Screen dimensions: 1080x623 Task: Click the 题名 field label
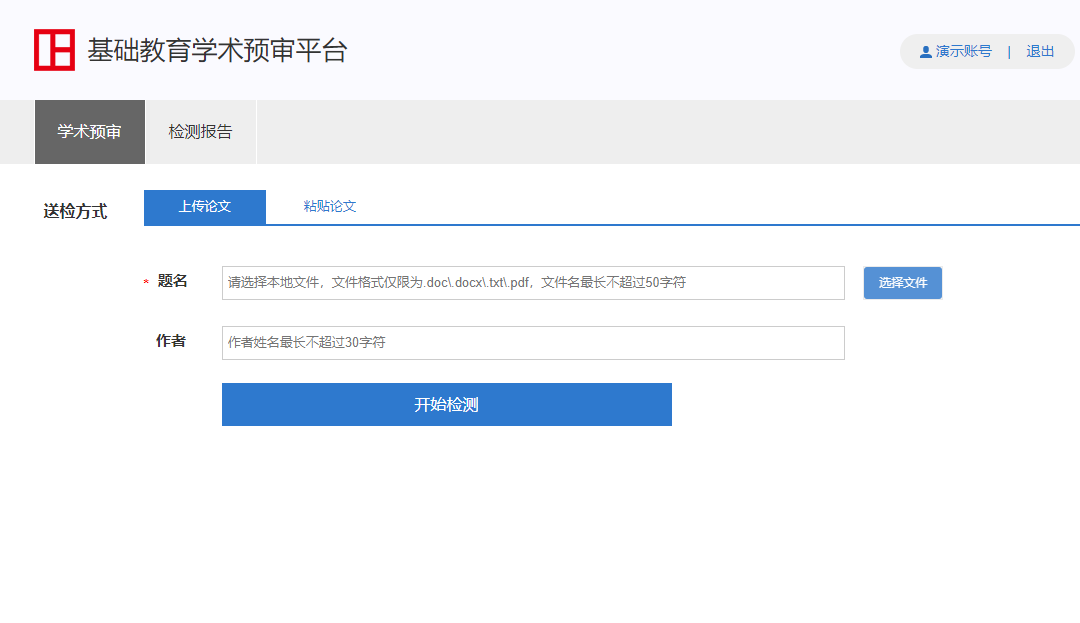[x=172, y=281]
